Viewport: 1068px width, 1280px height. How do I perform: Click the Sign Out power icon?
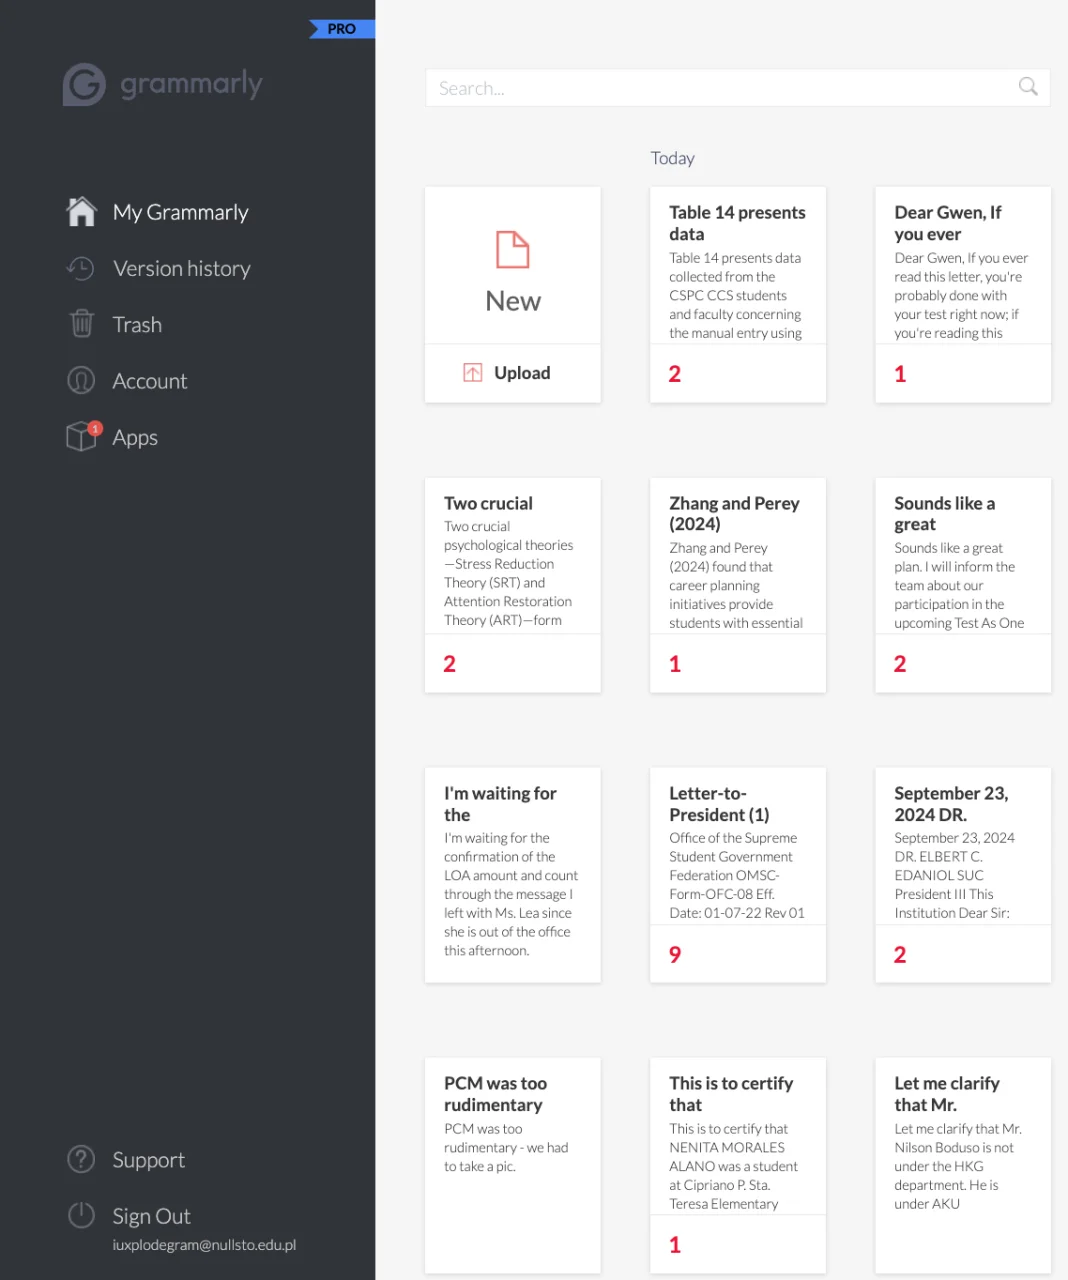[x=81, y=1215]
